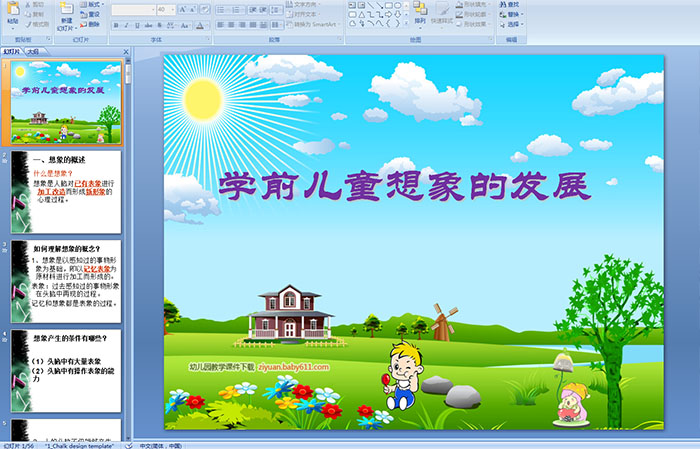The width and height of the screenshot is (700, 449).
Task: Select the oval shape in gallery
Action: point(397,5)
